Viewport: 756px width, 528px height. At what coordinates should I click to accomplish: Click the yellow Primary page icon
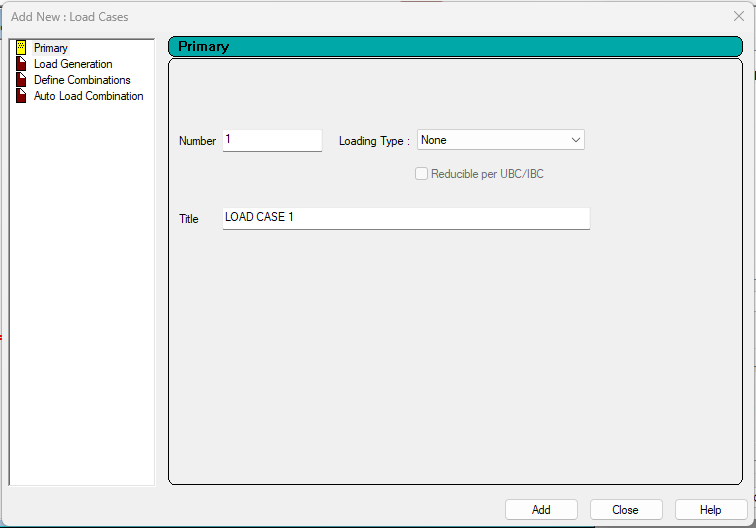(x=21, y=47)
